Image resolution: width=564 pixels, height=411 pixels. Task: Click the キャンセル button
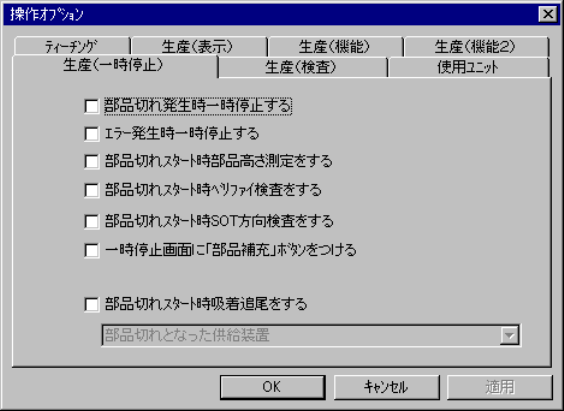(387, 387)
